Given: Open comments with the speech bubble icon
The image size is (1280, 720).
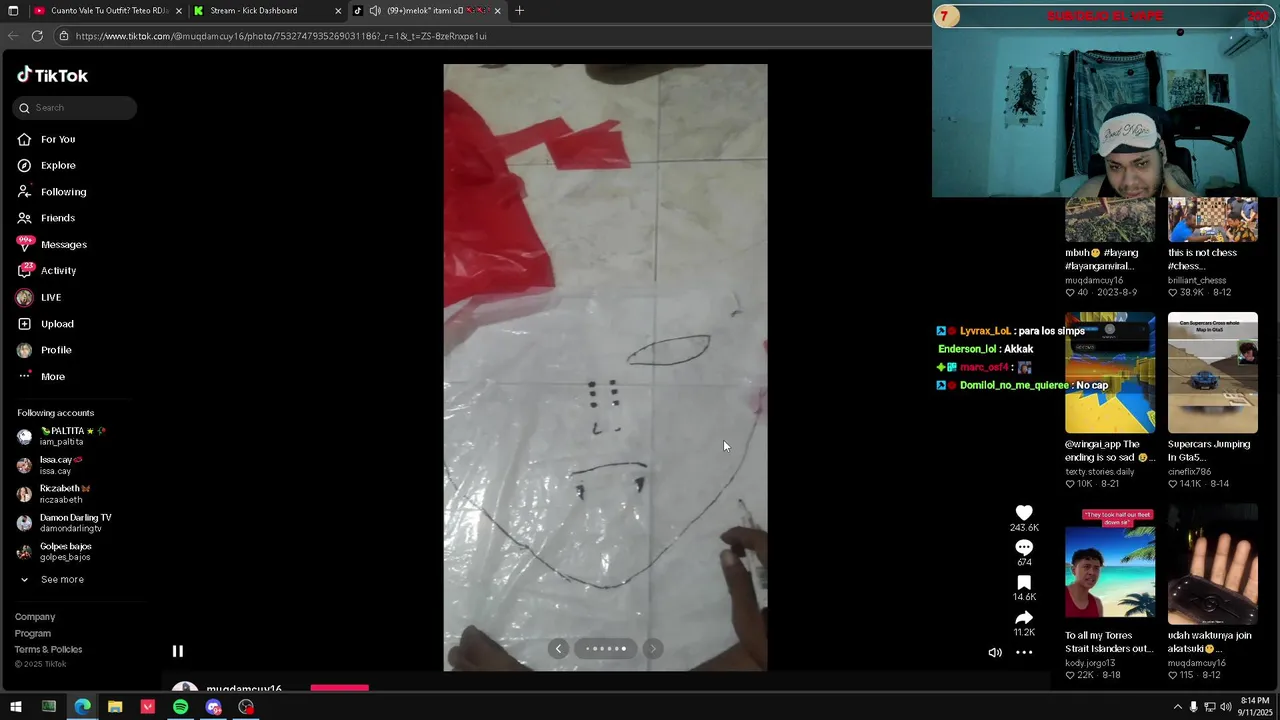Looking at the screenshot, I should (x=1024, y=547).
